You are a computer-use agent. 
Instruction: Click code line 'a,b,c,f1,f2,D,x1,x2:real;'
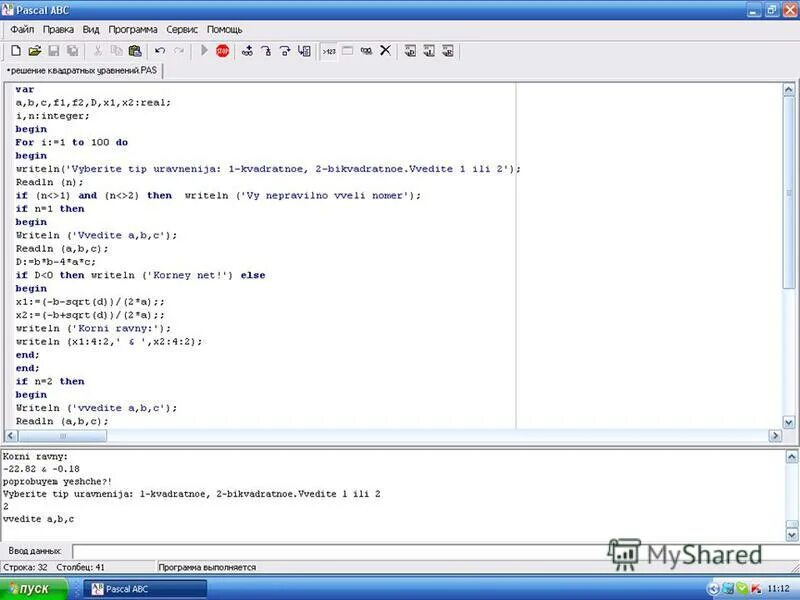pyautogui.click(x=93, y=103)
